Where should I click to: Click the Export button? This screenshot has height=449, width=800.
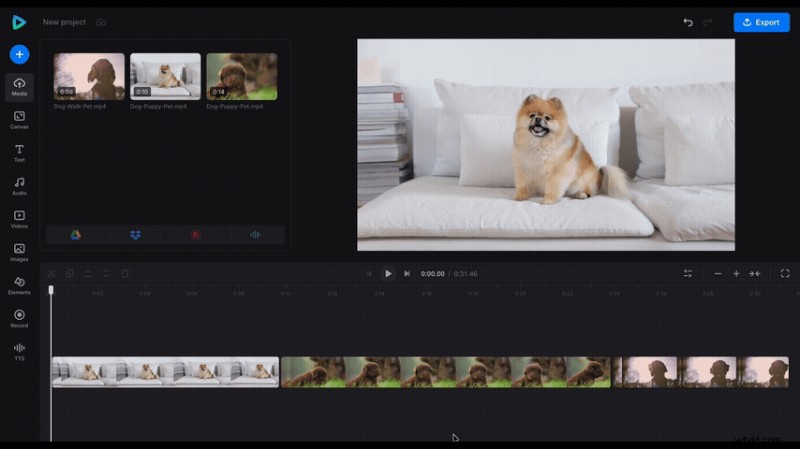pyautogui.click(x=761, y=22)
